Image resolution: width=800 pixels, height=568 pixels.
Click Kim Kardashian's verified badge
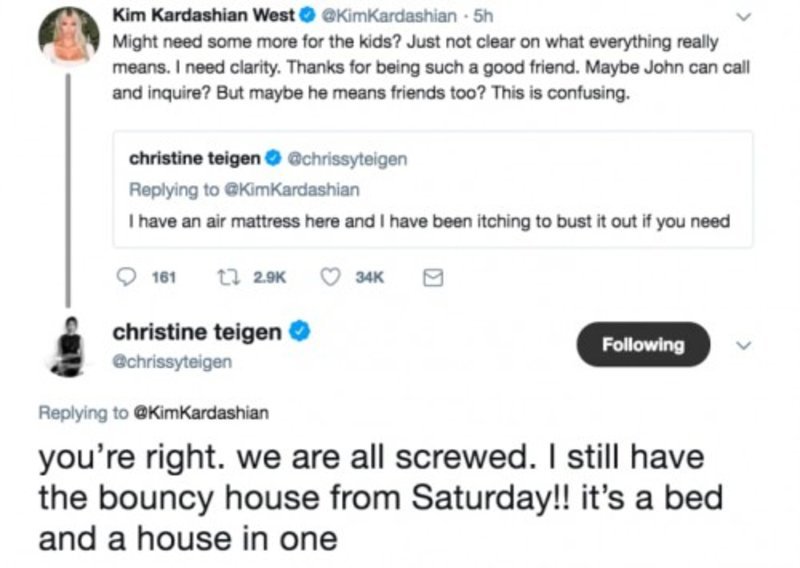310,16
